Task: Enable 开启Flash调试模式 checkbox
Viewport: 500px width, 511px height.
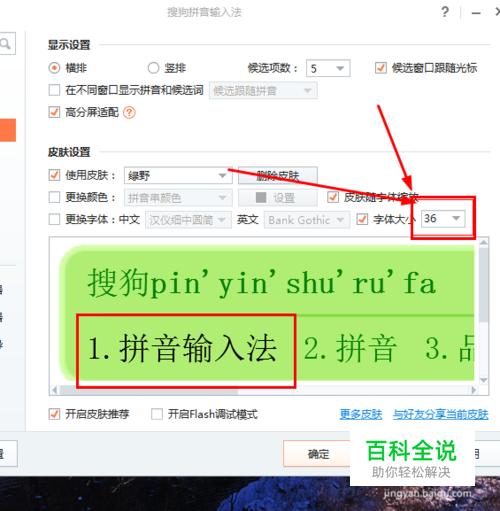Action: 157,414
